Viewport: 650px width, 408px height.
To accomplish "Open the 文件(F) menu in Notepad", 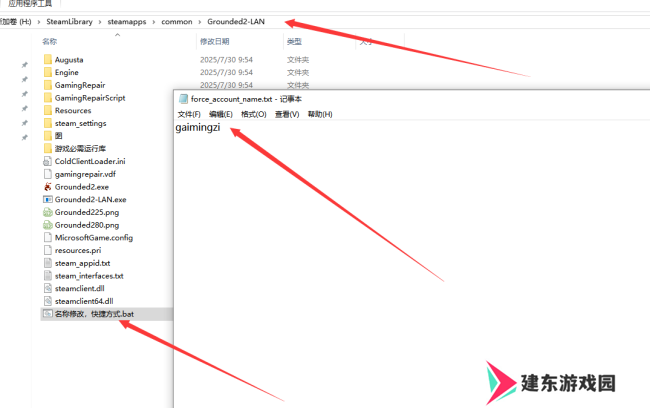I will pyautogui.click(x=189, y=114).
